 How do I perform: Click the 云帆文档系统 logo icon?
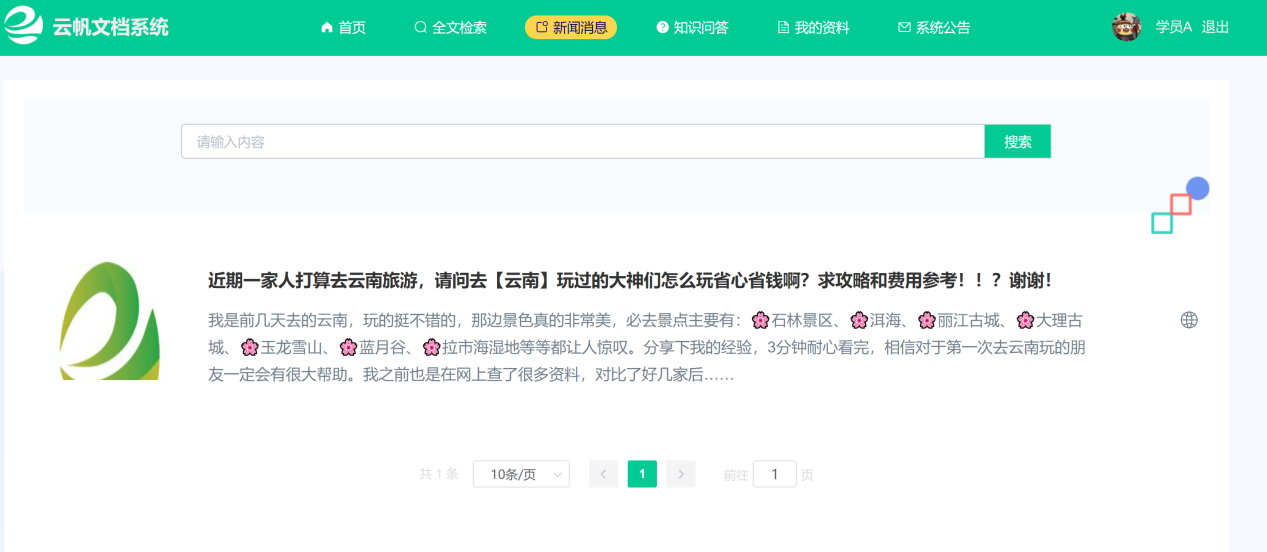[x=23, y=27]
